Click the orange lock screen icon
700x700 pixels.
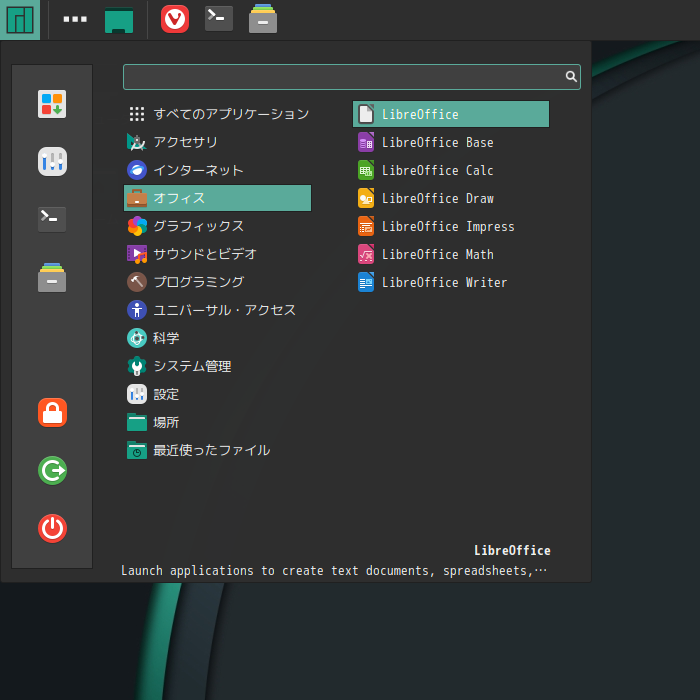pyautogui.click(x=52, y=412)
